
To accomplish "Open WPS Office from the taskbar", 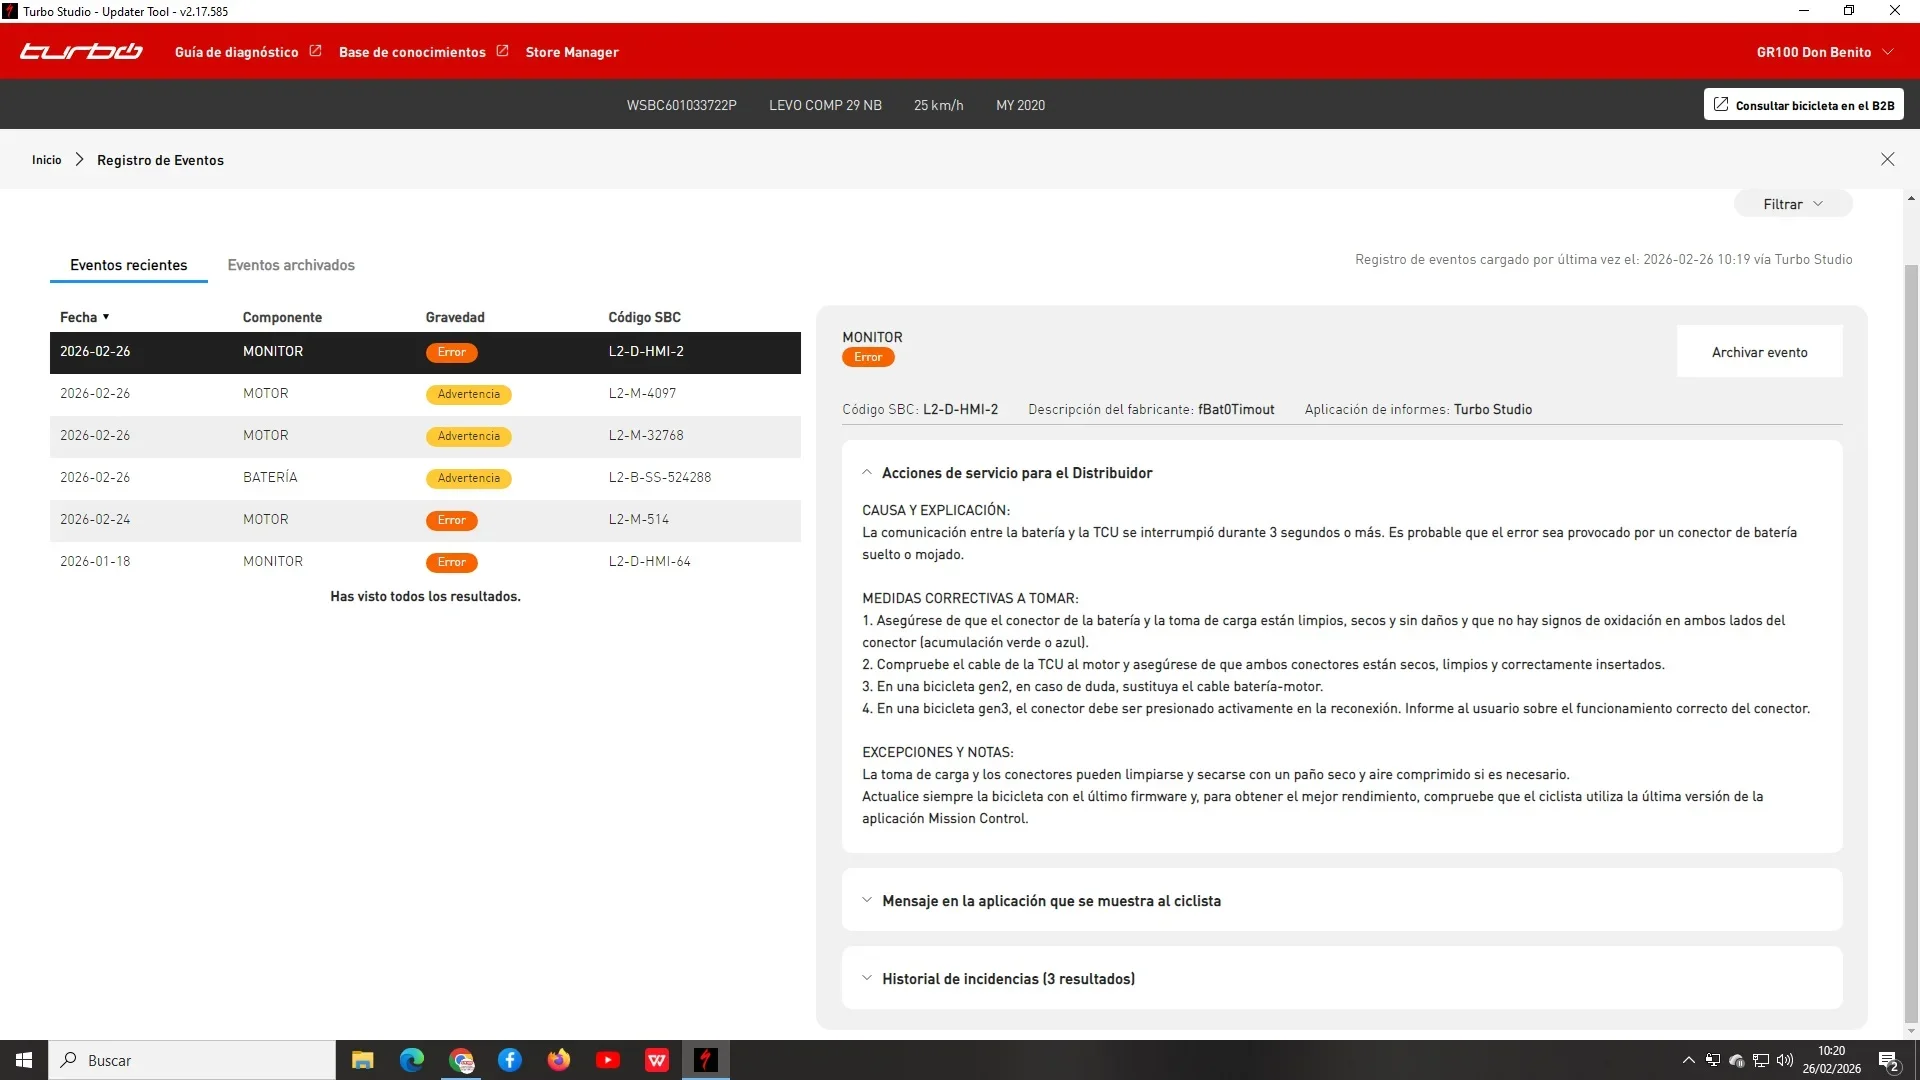I will (x=657, y=1060).
